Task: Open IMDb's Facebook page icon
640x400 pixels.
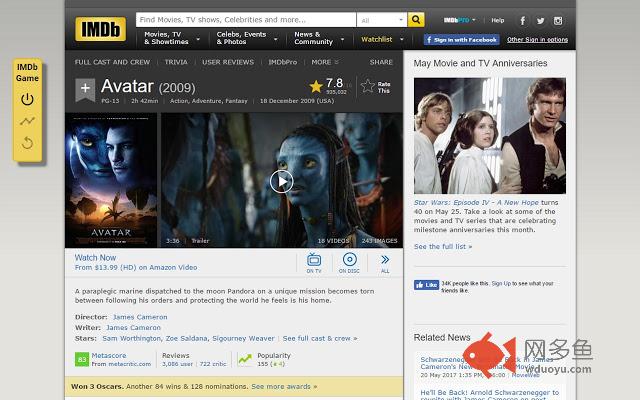Action: click(522, 21)
